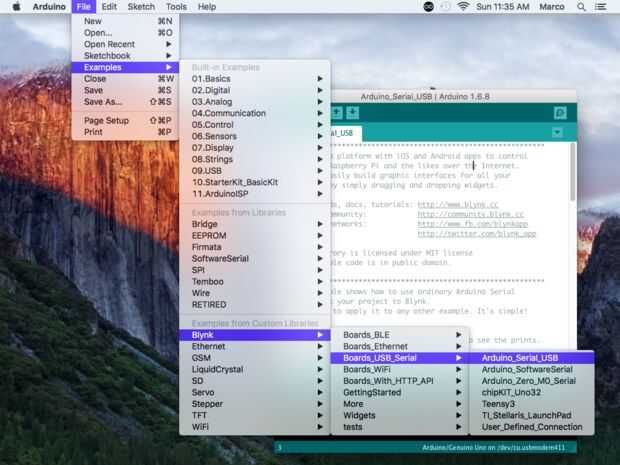This screenshot has height=465, width=620.
Task: Expand the 06.Sensors examples submenu
Action: click(255, 136)
